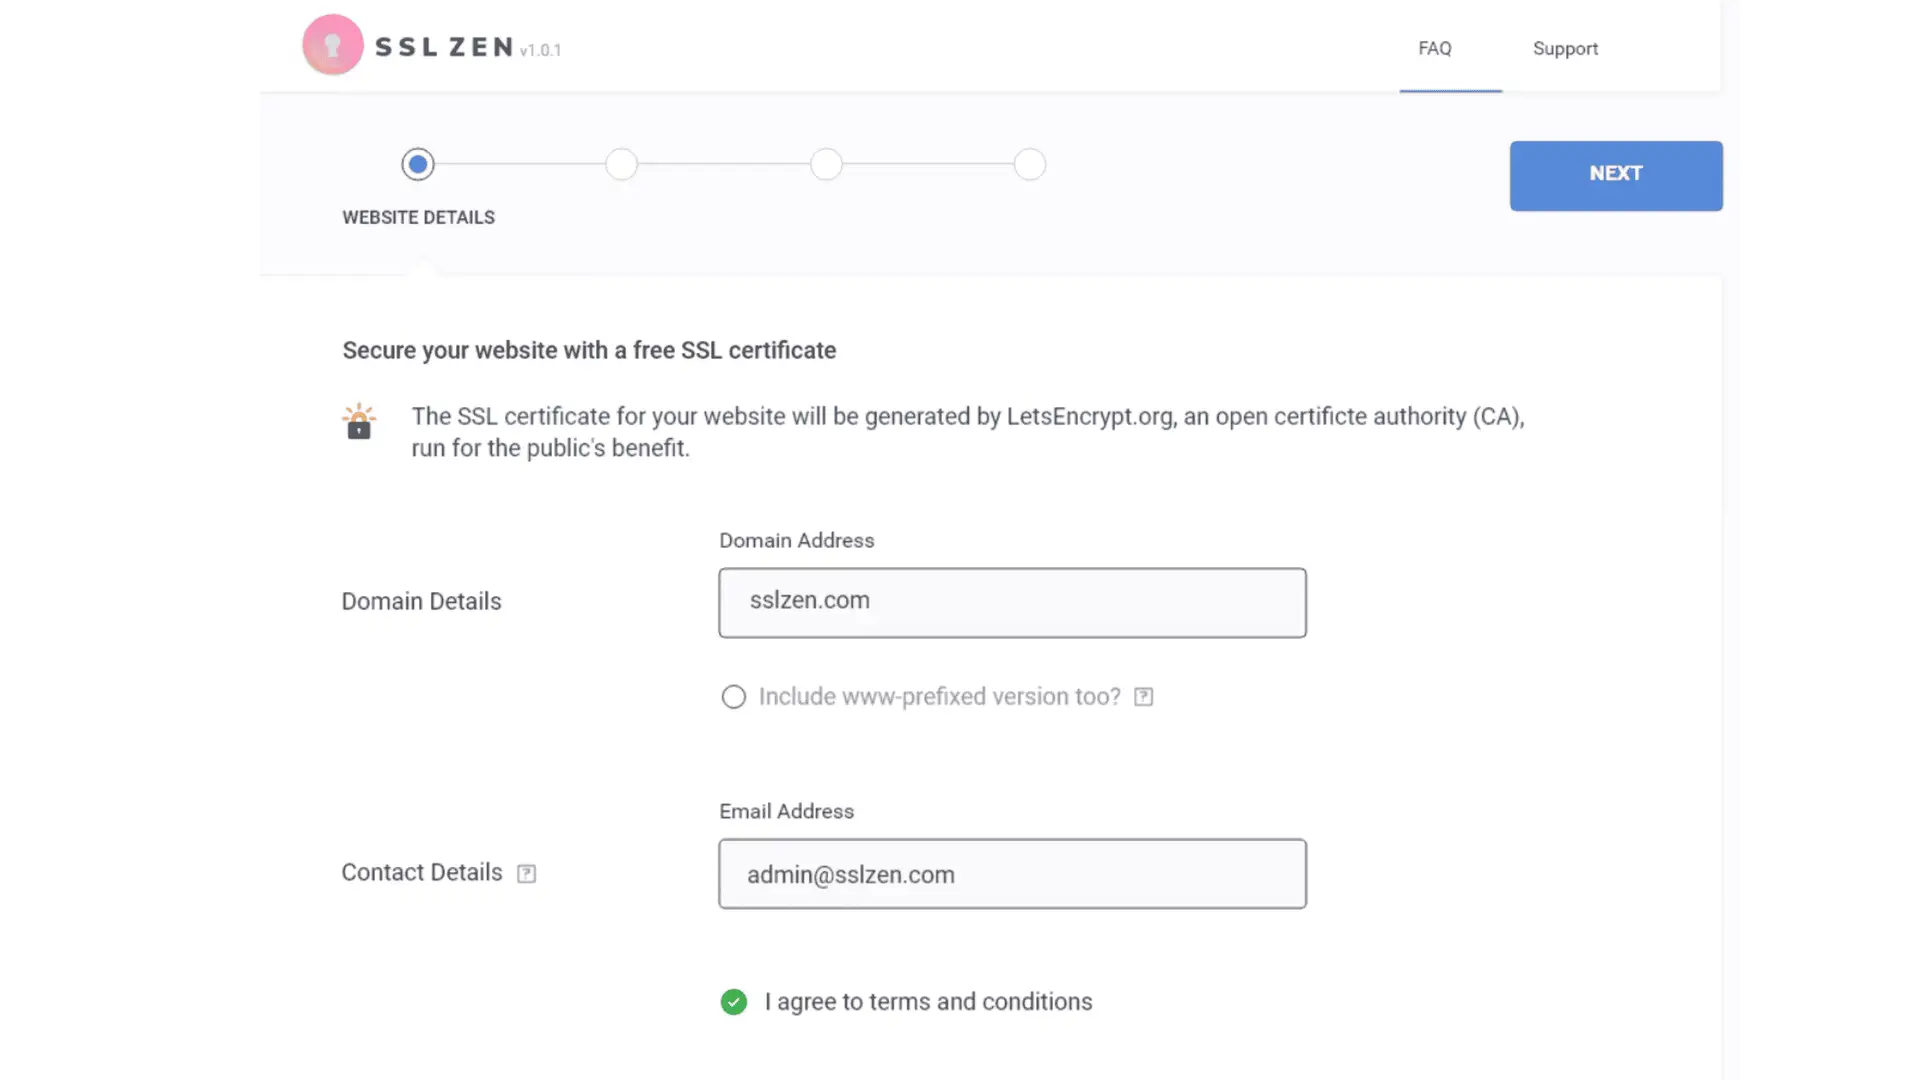Viewport: 1920px width, 1080px height.
Task: Click the WEBSITE DETAILS step label
Action: click(x=418, y=218)
